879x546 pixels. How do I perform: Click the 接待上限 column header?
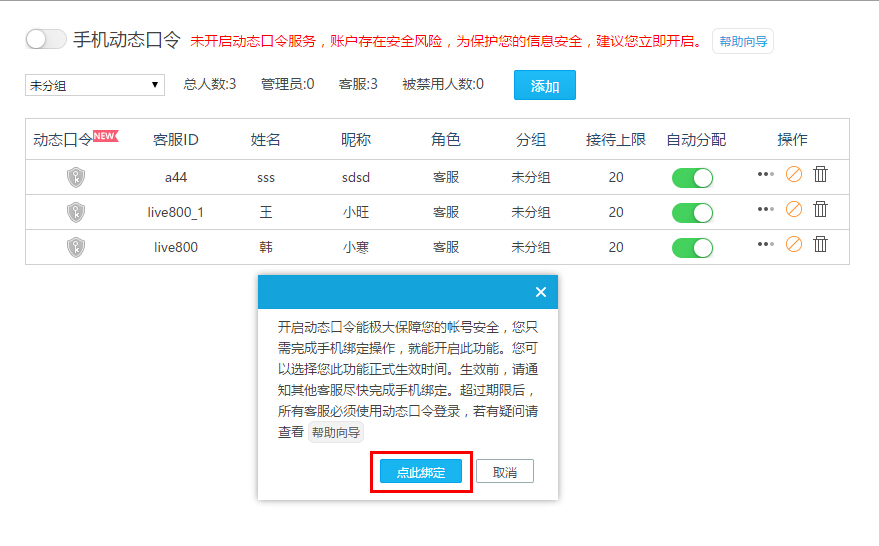(616, 140)
